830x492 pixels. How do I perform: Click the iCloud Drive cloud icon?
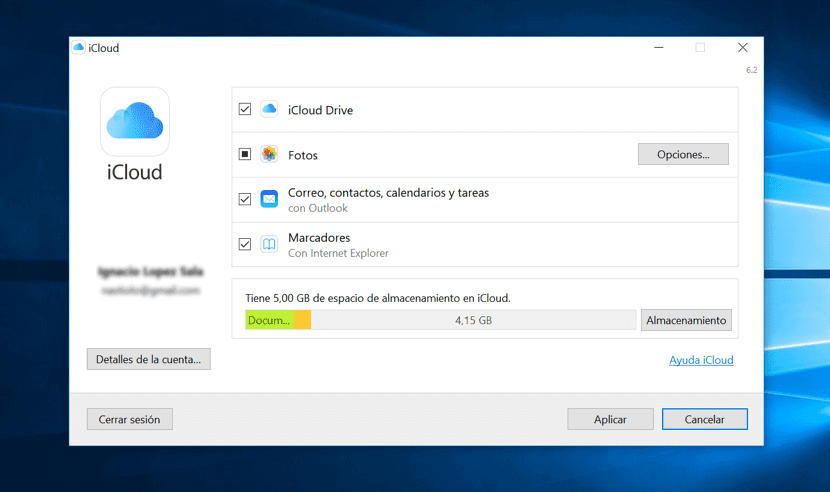269,109
